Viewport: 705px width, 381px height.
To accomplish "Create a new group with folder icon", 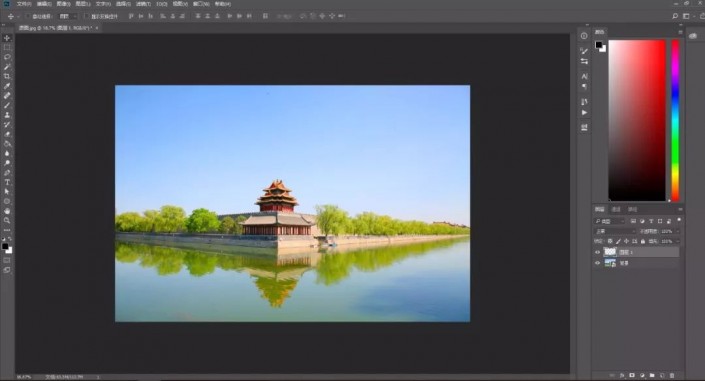I will (652, 375).
